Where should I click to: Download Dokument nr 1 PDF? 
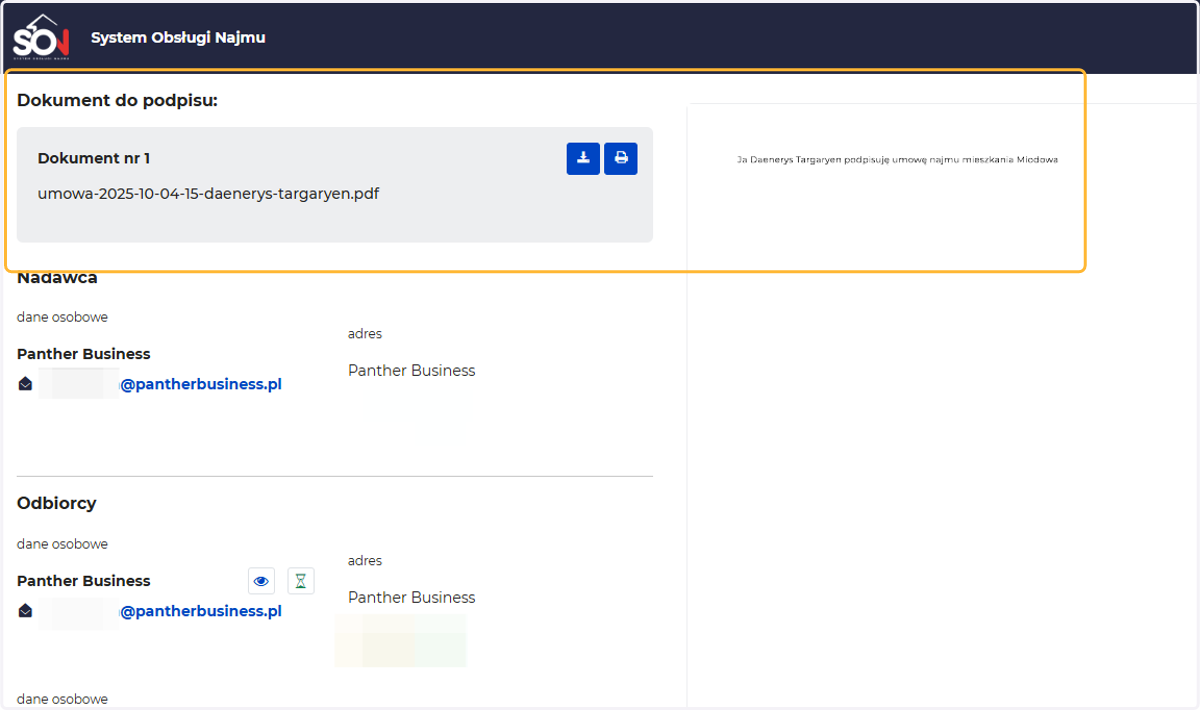pyautogui.click(x=583, y=158)
